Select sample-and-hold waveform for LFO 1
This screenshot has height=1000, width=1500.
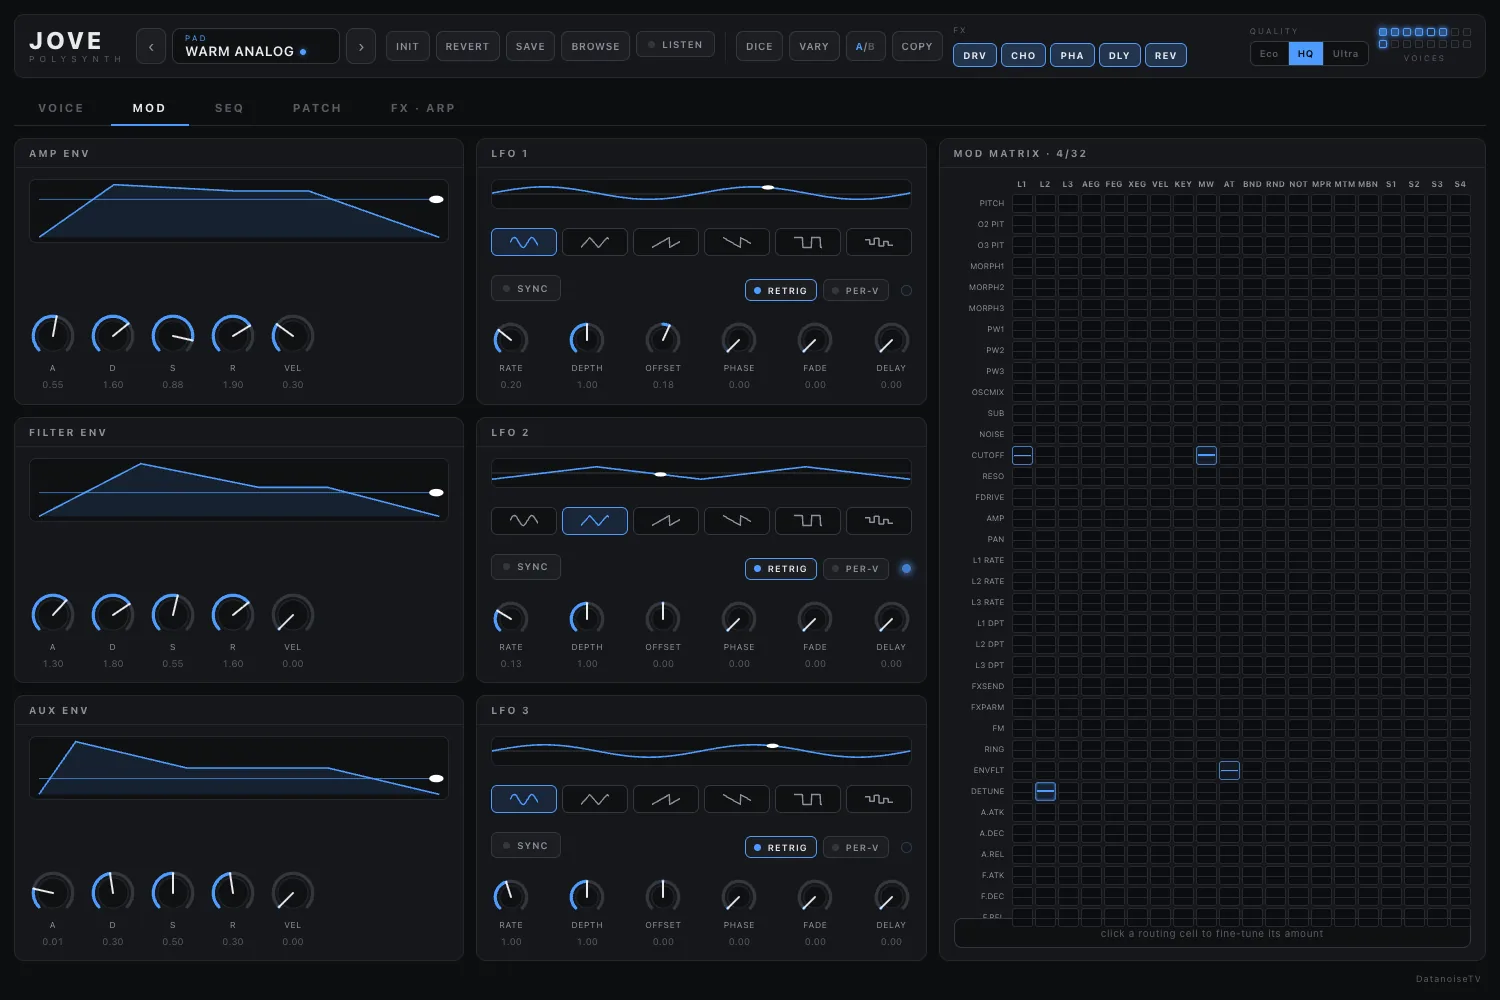pyautogui.click(x=879, y=242)
